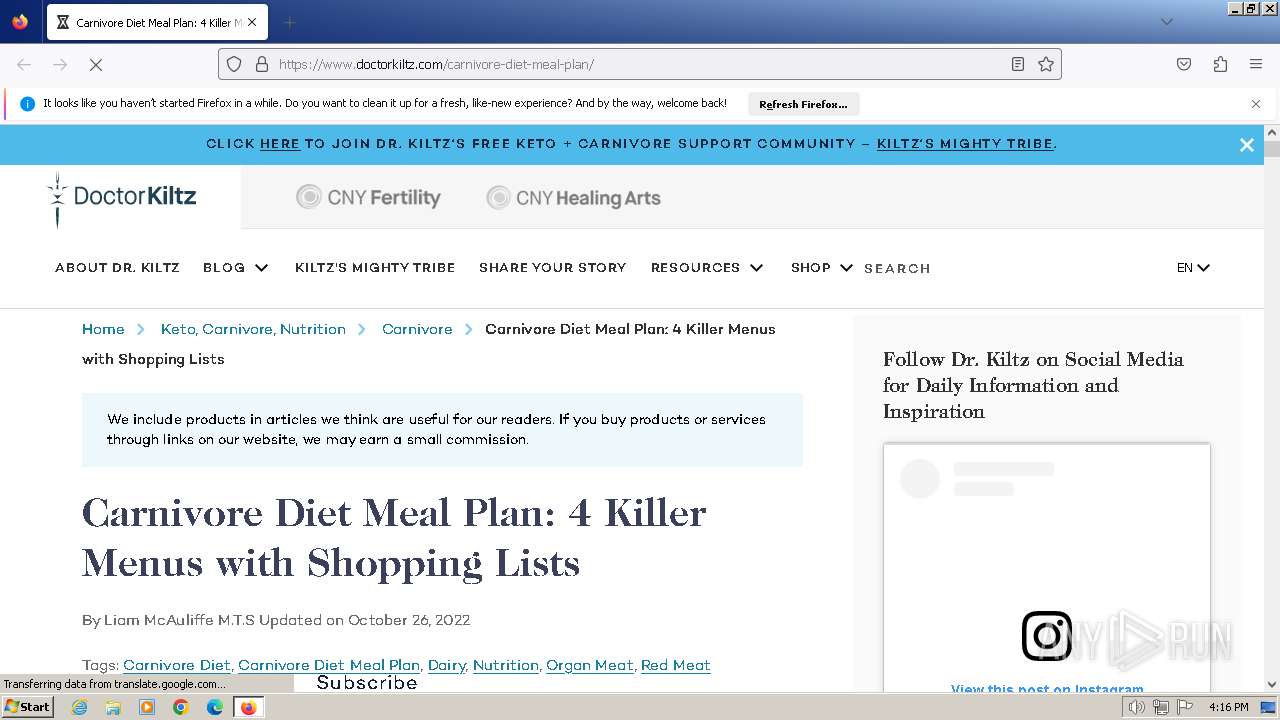Click the Refresh Firefox button
This screenshot has width=1280, height=720.
803,104
